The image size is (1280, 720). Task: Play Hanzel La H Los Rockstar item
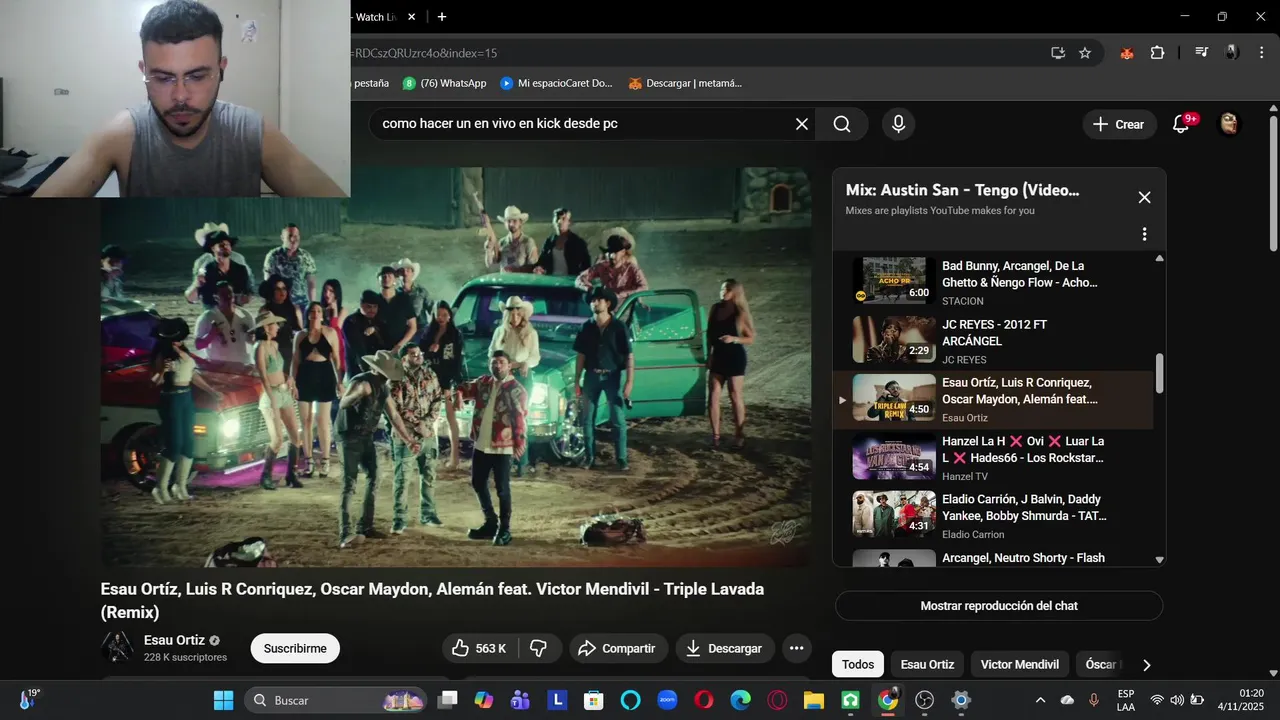pyautogui.click(x=993, y=457)
